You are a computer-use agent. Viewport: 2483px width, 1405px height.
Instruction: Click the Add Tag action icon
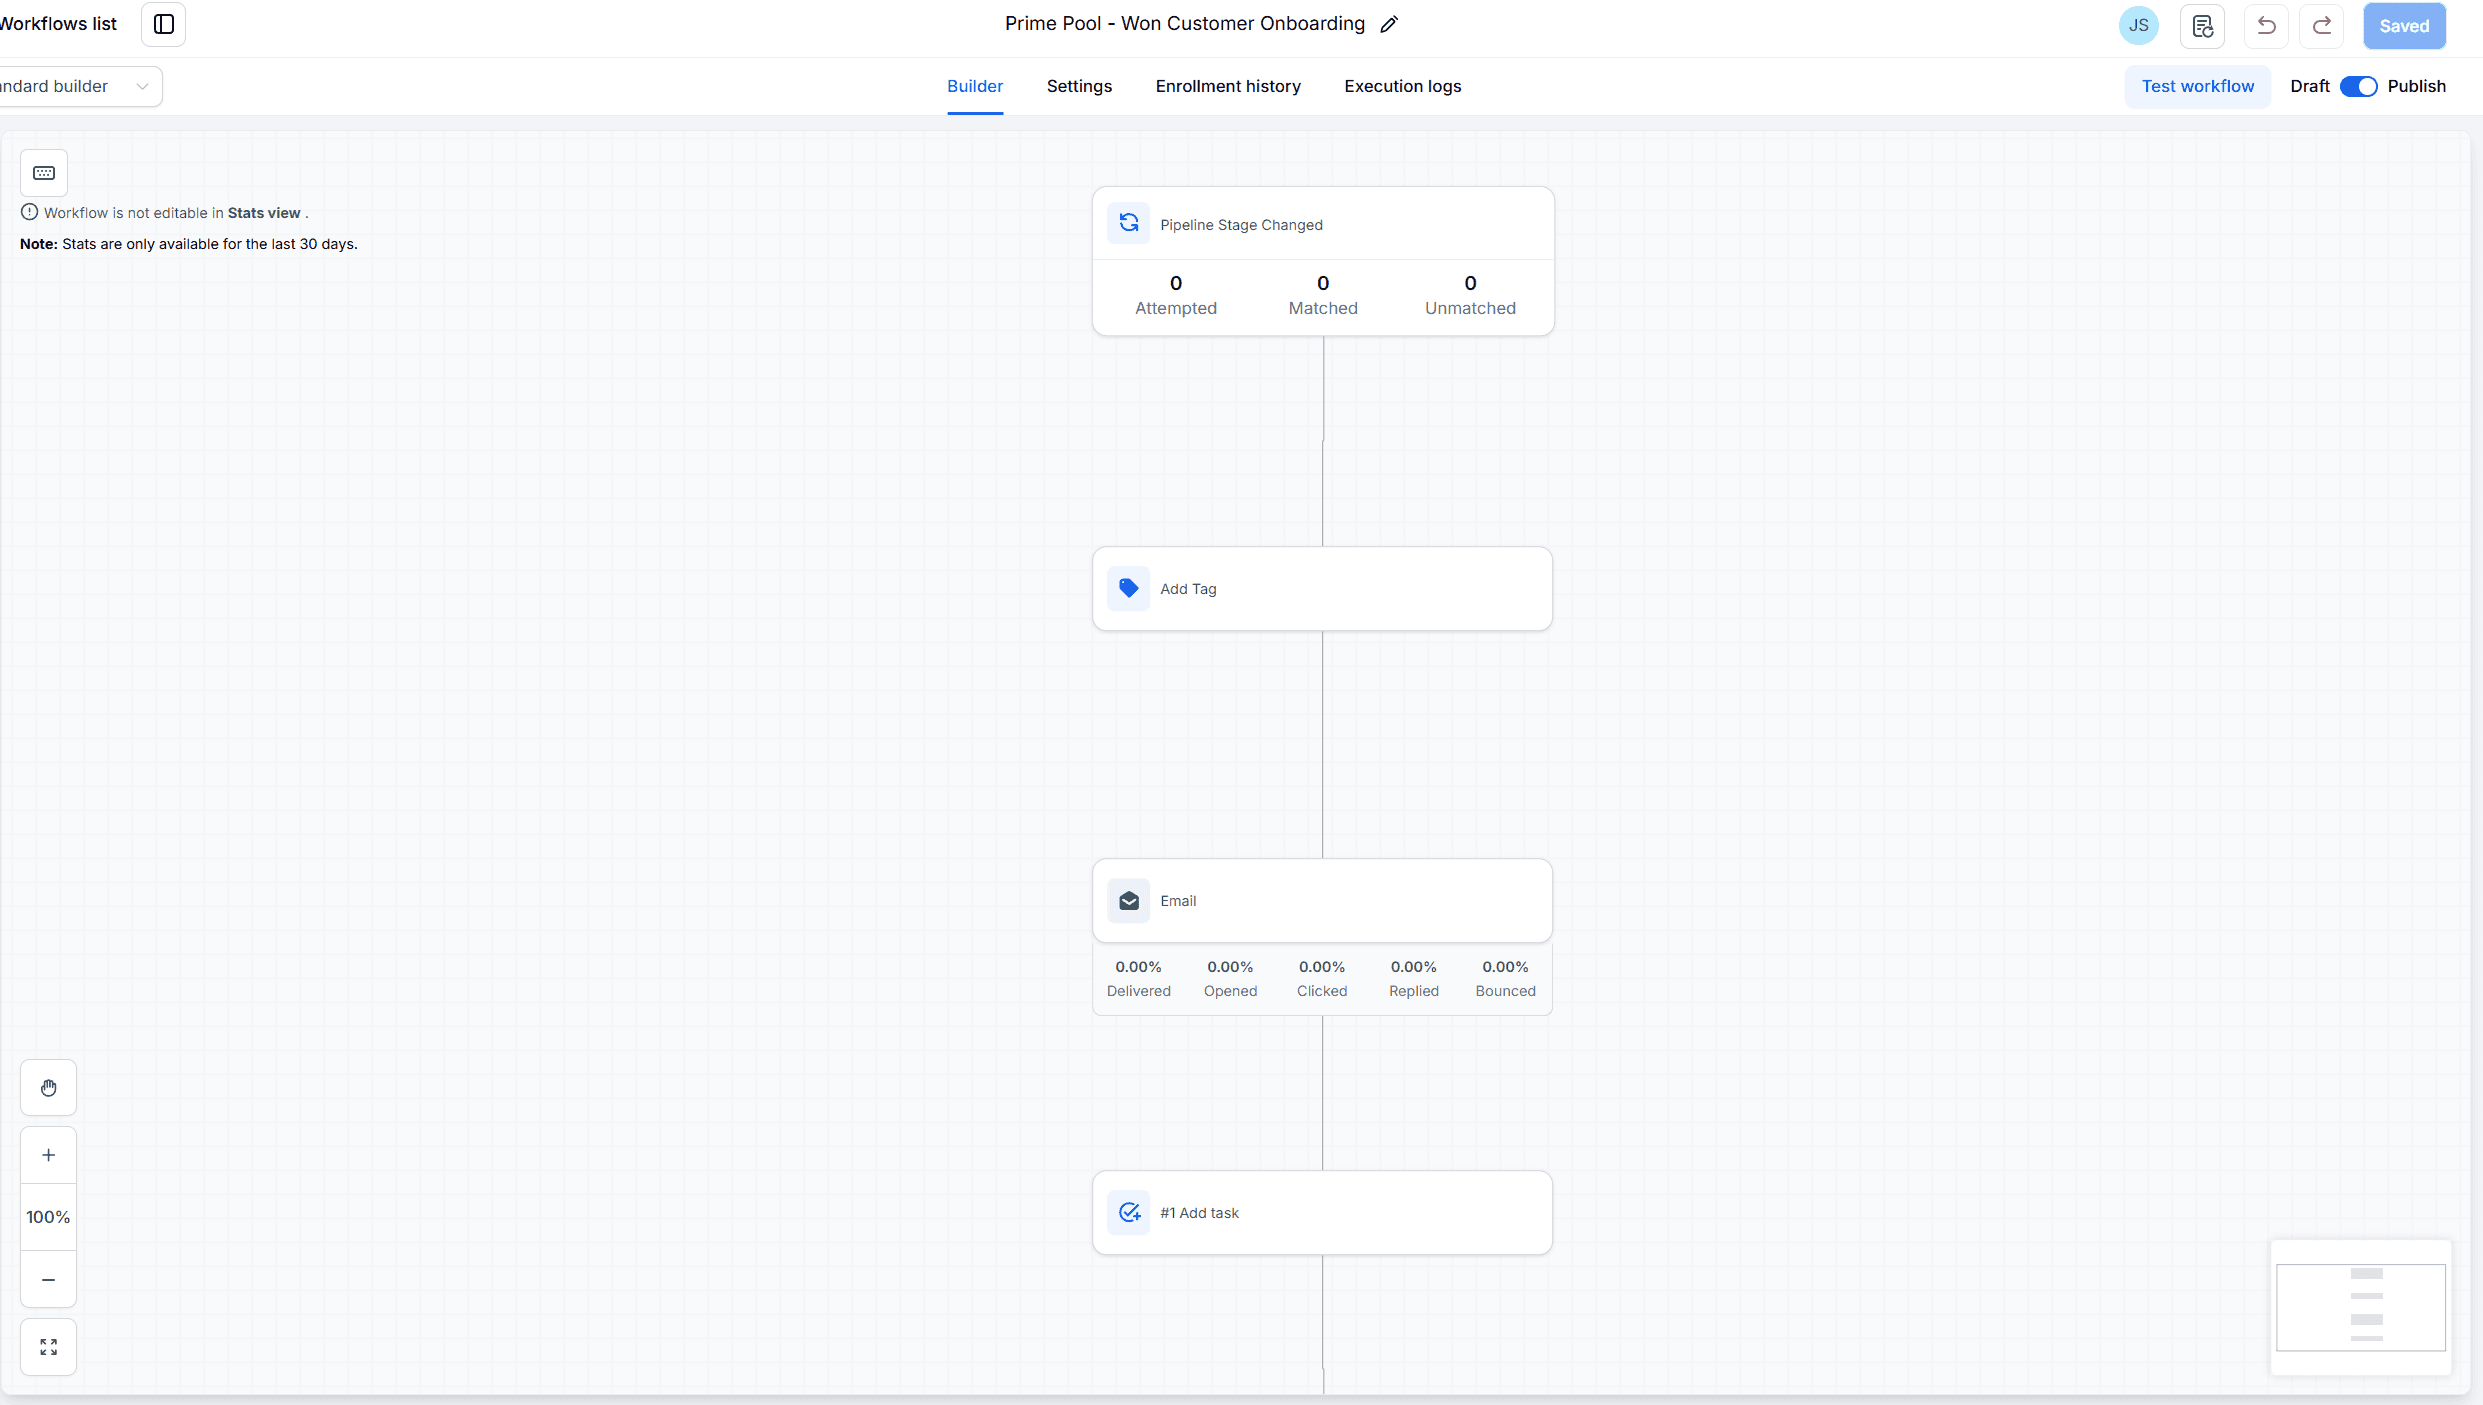[1129, 588]
